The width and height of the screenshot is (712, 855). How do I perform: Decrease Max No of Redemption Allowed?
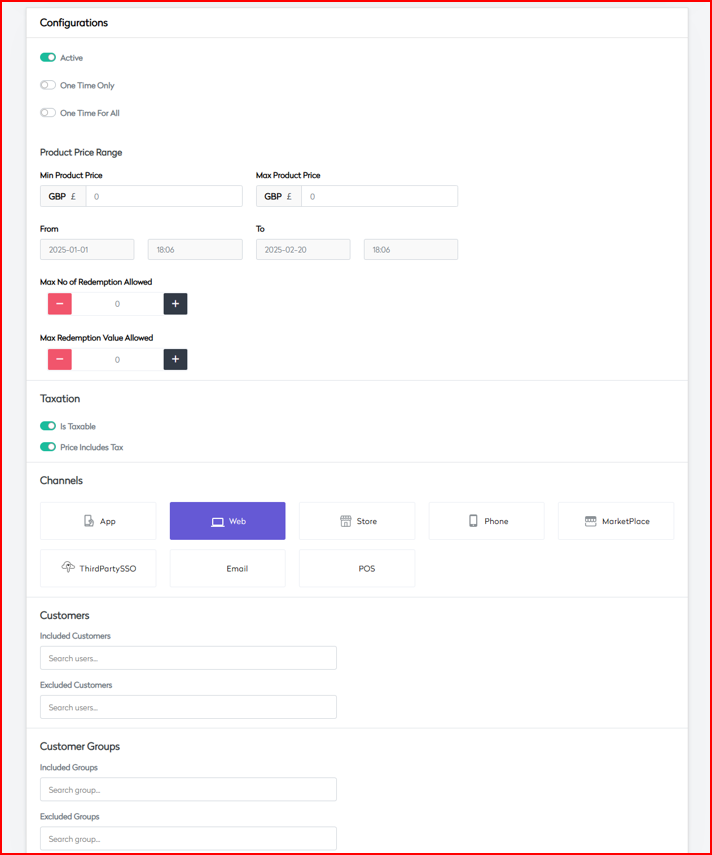pos(60,304)
